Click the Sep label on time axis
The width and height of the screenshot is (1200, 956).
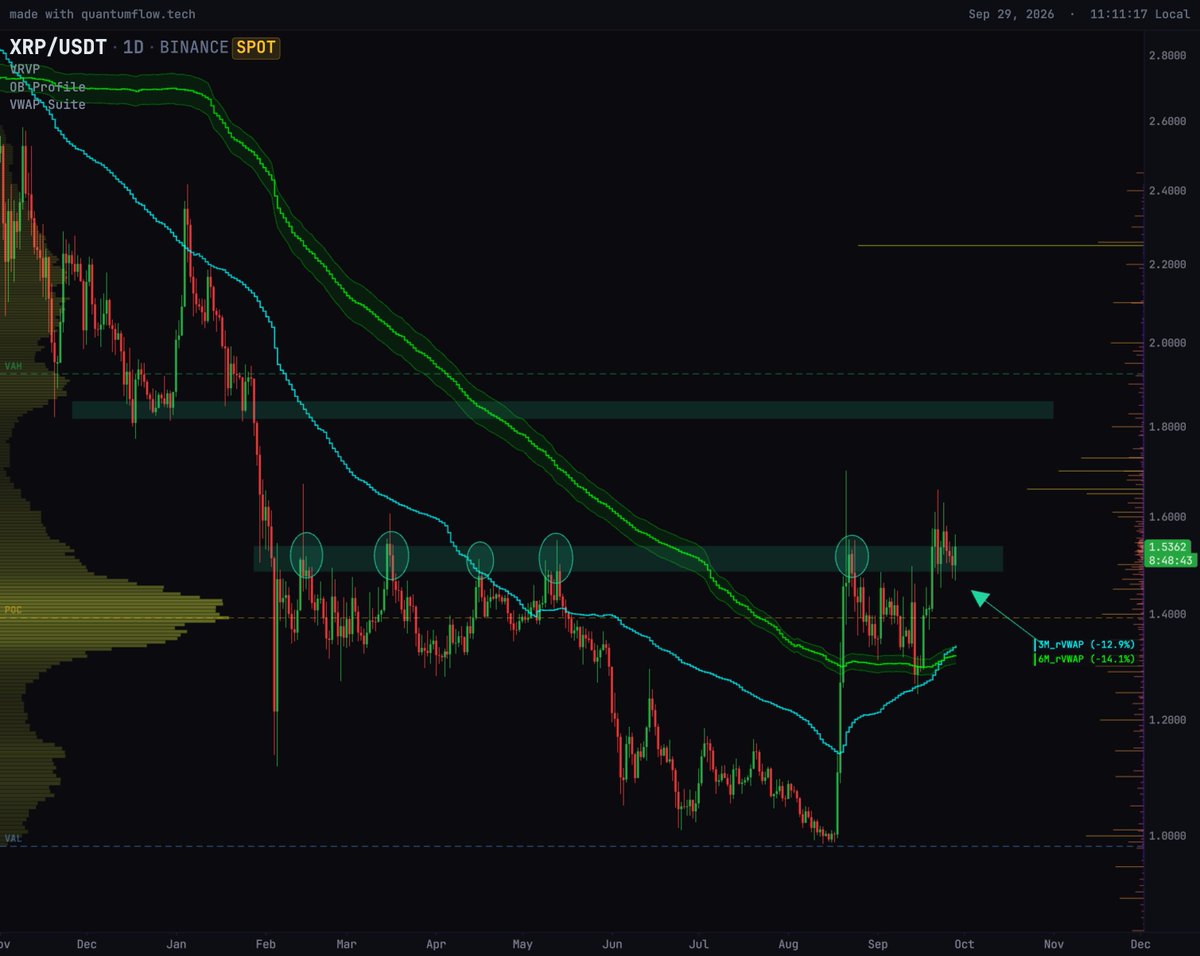click(x=878, y=944)
